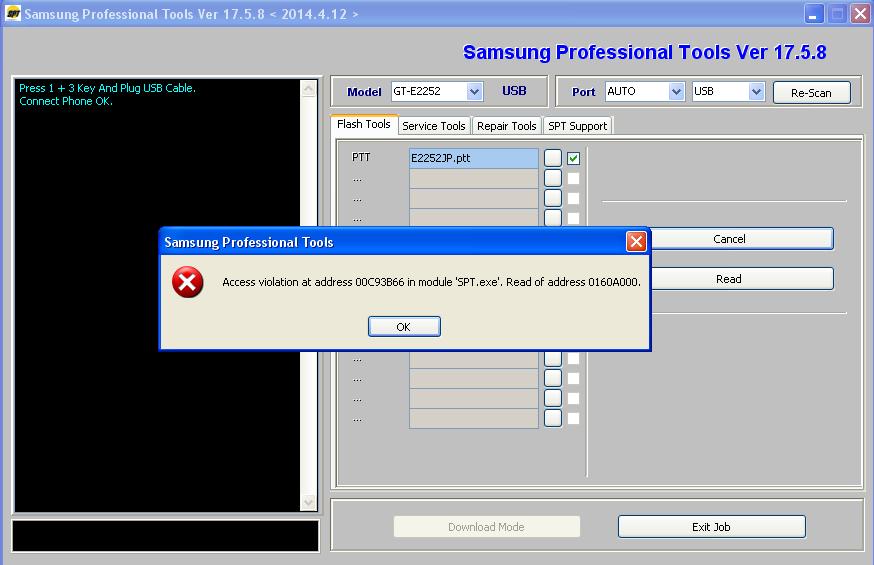This screenshot has width=874, height=565.
Task: Minimize the Samsung Professional Tools window
Action: click(814, 14)
